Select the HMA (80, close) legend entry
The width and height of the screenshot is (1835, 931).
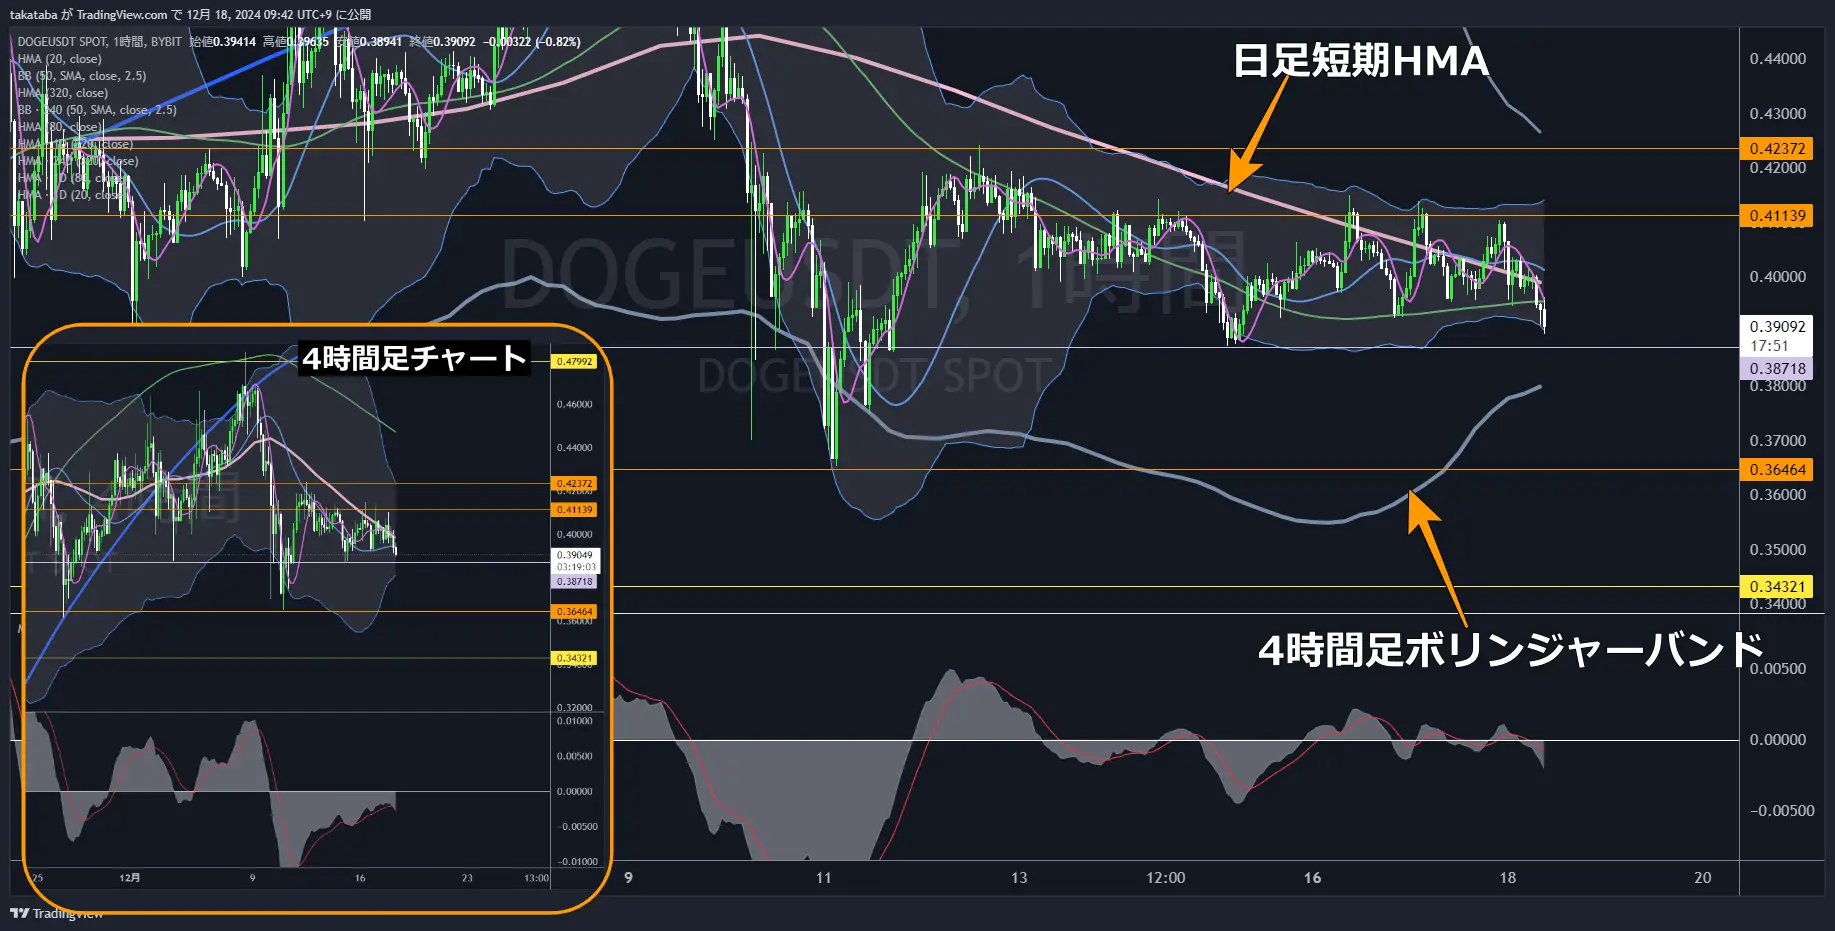[x=58, y=127]
